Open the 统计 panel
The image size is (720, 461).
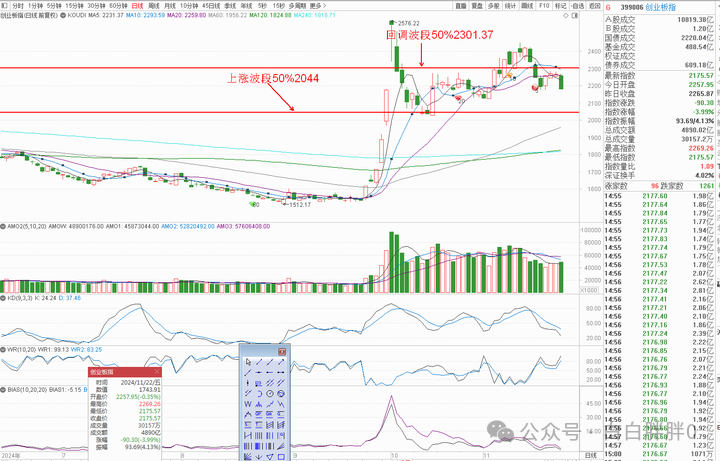(510, 6)
